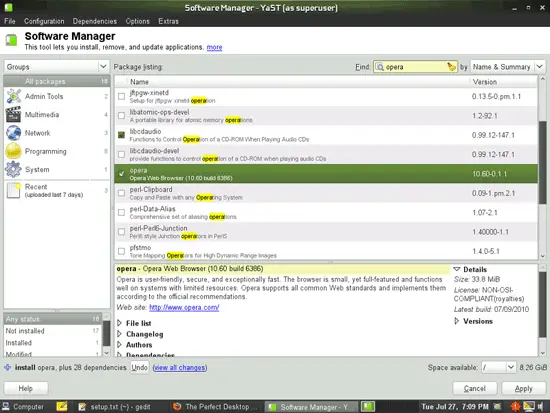Click the Apply button

tap(523, 388)
